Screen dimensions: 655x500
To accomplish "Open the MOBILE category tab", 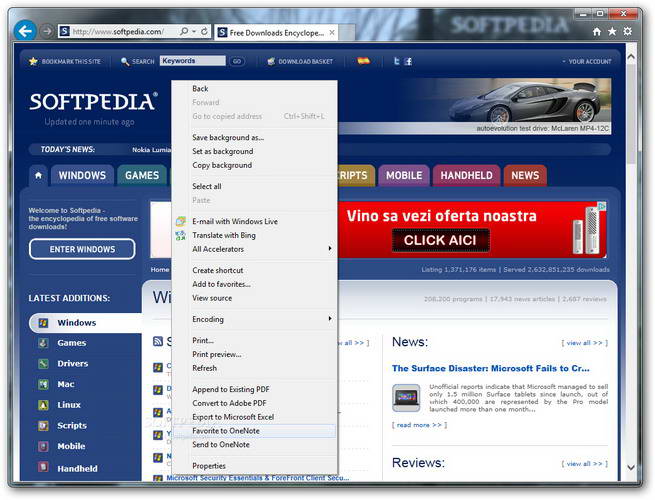I will (404, 175).
